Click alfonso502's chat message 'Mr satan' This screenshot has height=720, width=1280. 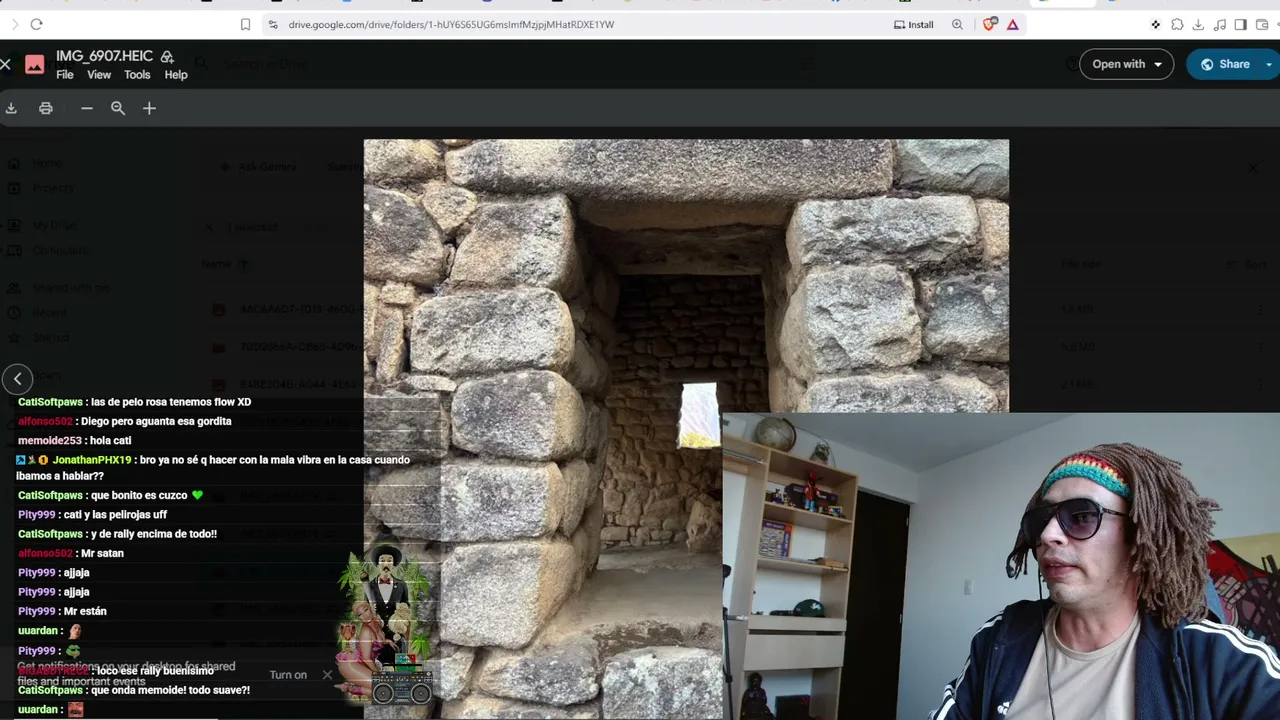(102, 554)
